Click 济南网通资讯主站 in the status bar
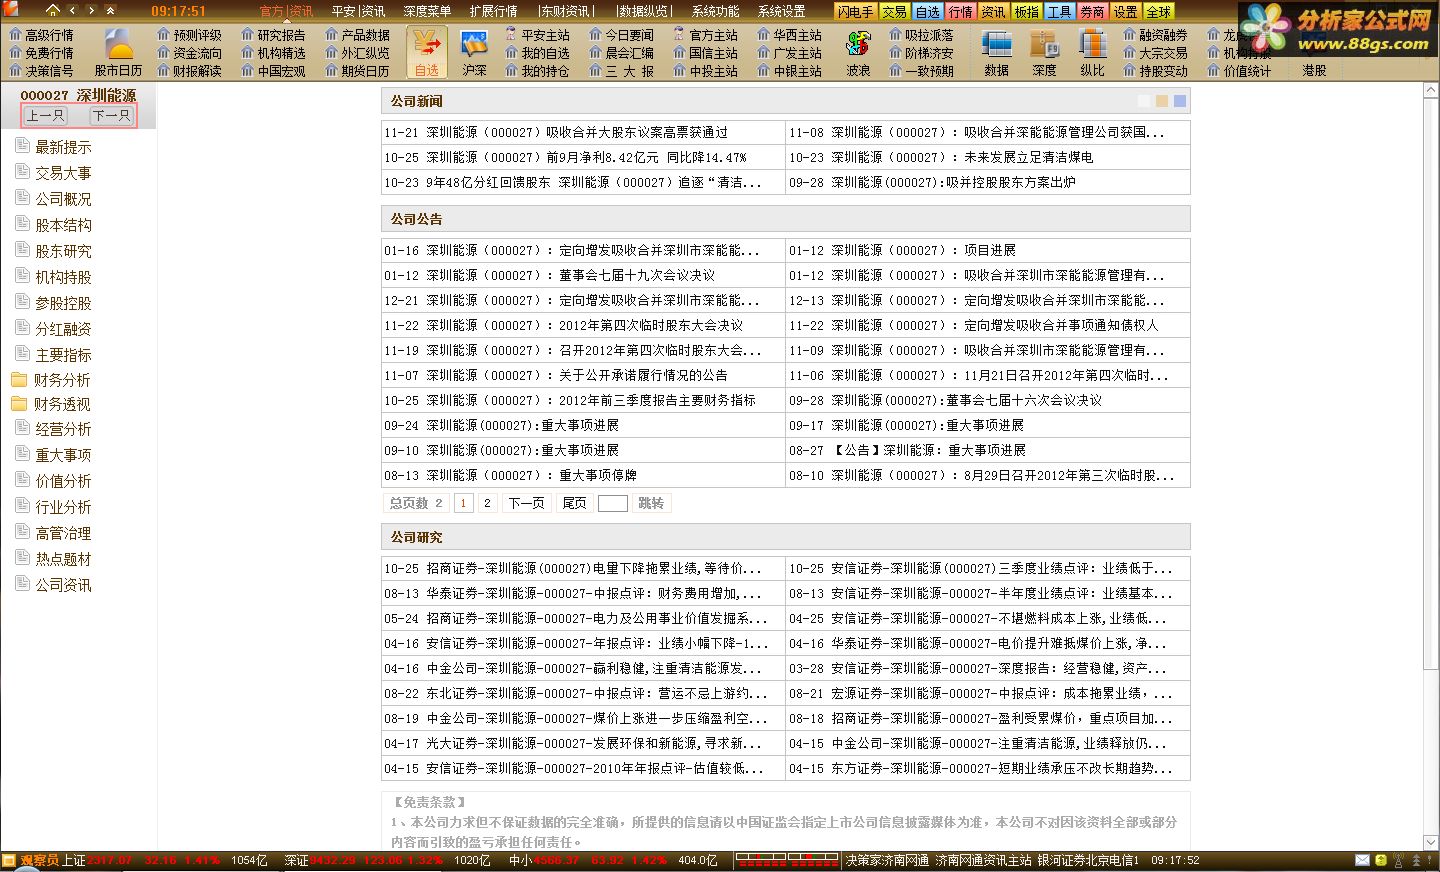This screenshot has height=872, width=1440. [x=983, y=860]
